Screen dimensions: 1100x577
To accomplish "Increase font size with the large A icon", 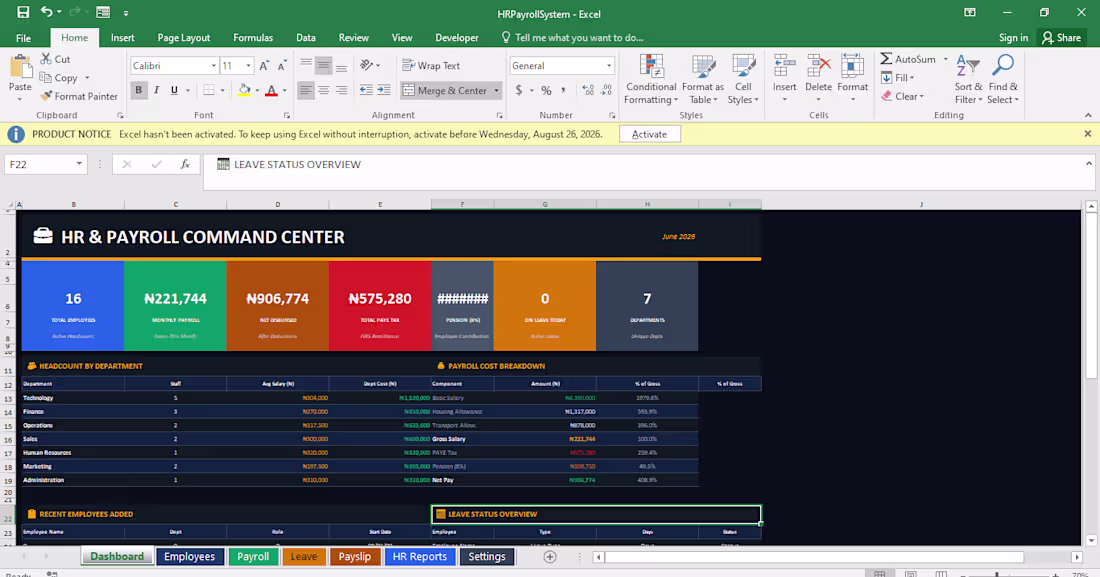I will pyautogui.click(x=264, y=65).
